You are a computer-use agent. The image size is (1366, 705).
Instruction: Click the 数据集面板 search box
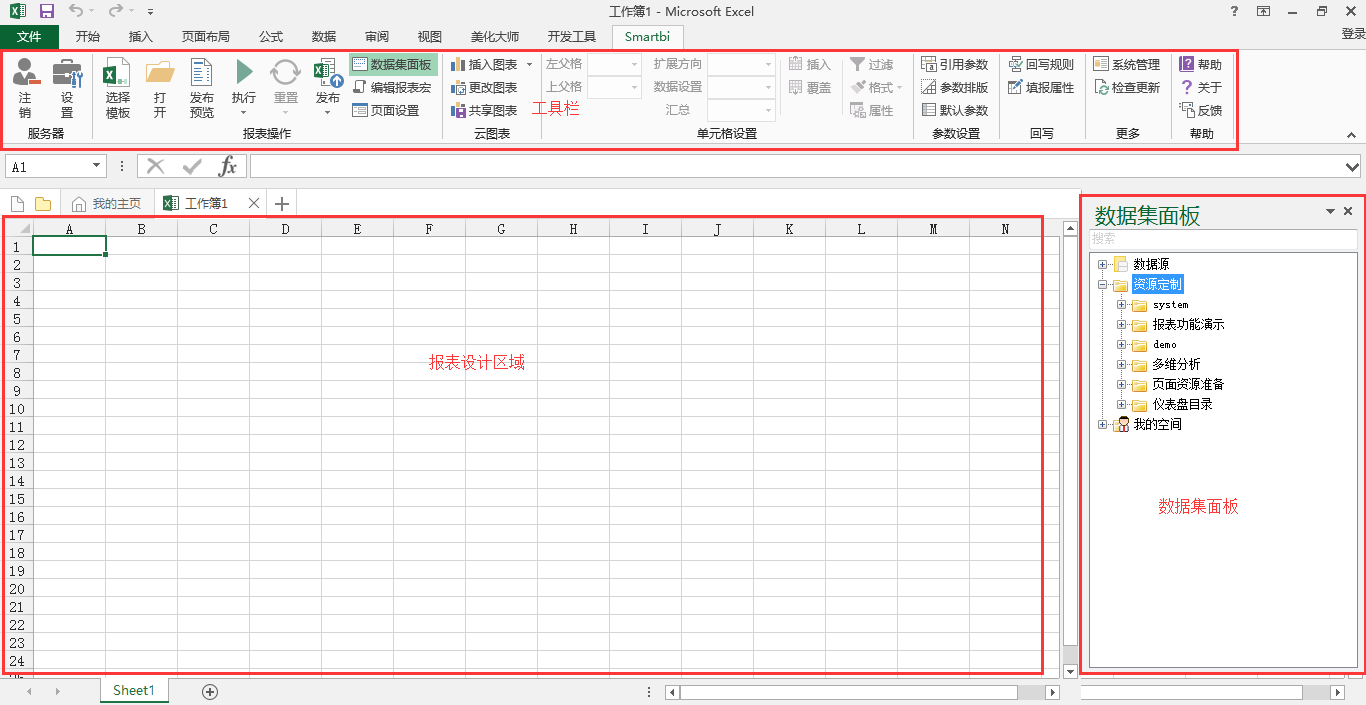click(x=1223, y=239)
